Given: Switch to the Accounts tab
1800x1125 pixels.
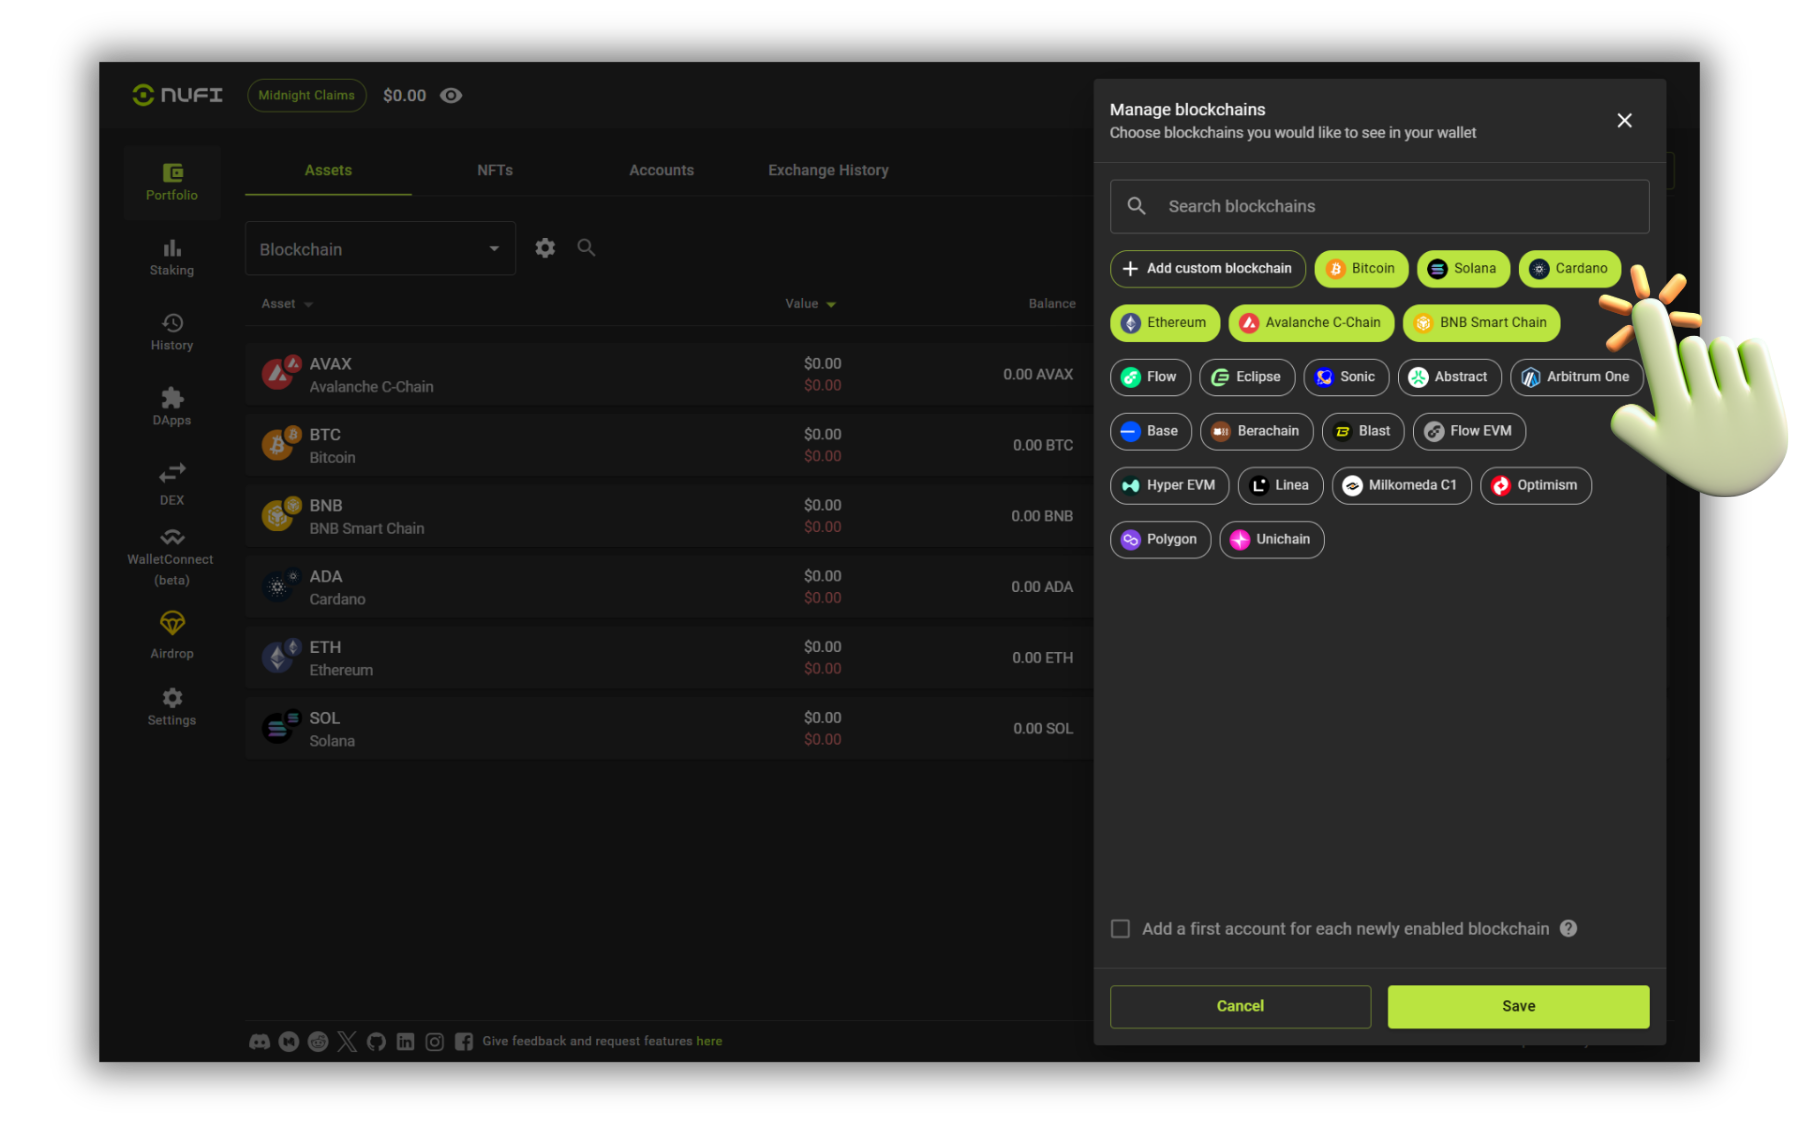Looking at the screenshot, I should click(x=661, y=170).
